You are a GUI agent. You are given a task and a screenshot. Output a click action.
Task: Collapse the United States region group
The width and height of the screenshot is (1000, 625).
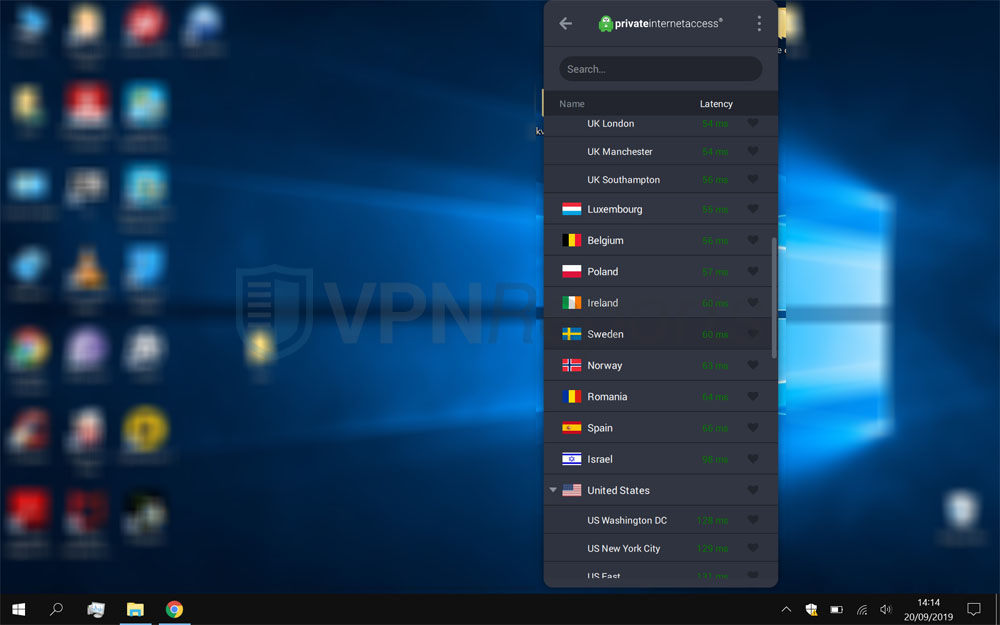[x=553, y=490]
